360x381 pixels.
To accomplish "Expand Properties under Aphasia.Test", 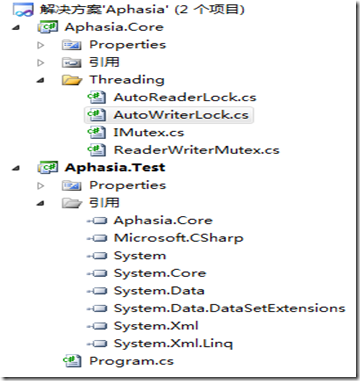I will pyautogui.click(x=41, y=185).
